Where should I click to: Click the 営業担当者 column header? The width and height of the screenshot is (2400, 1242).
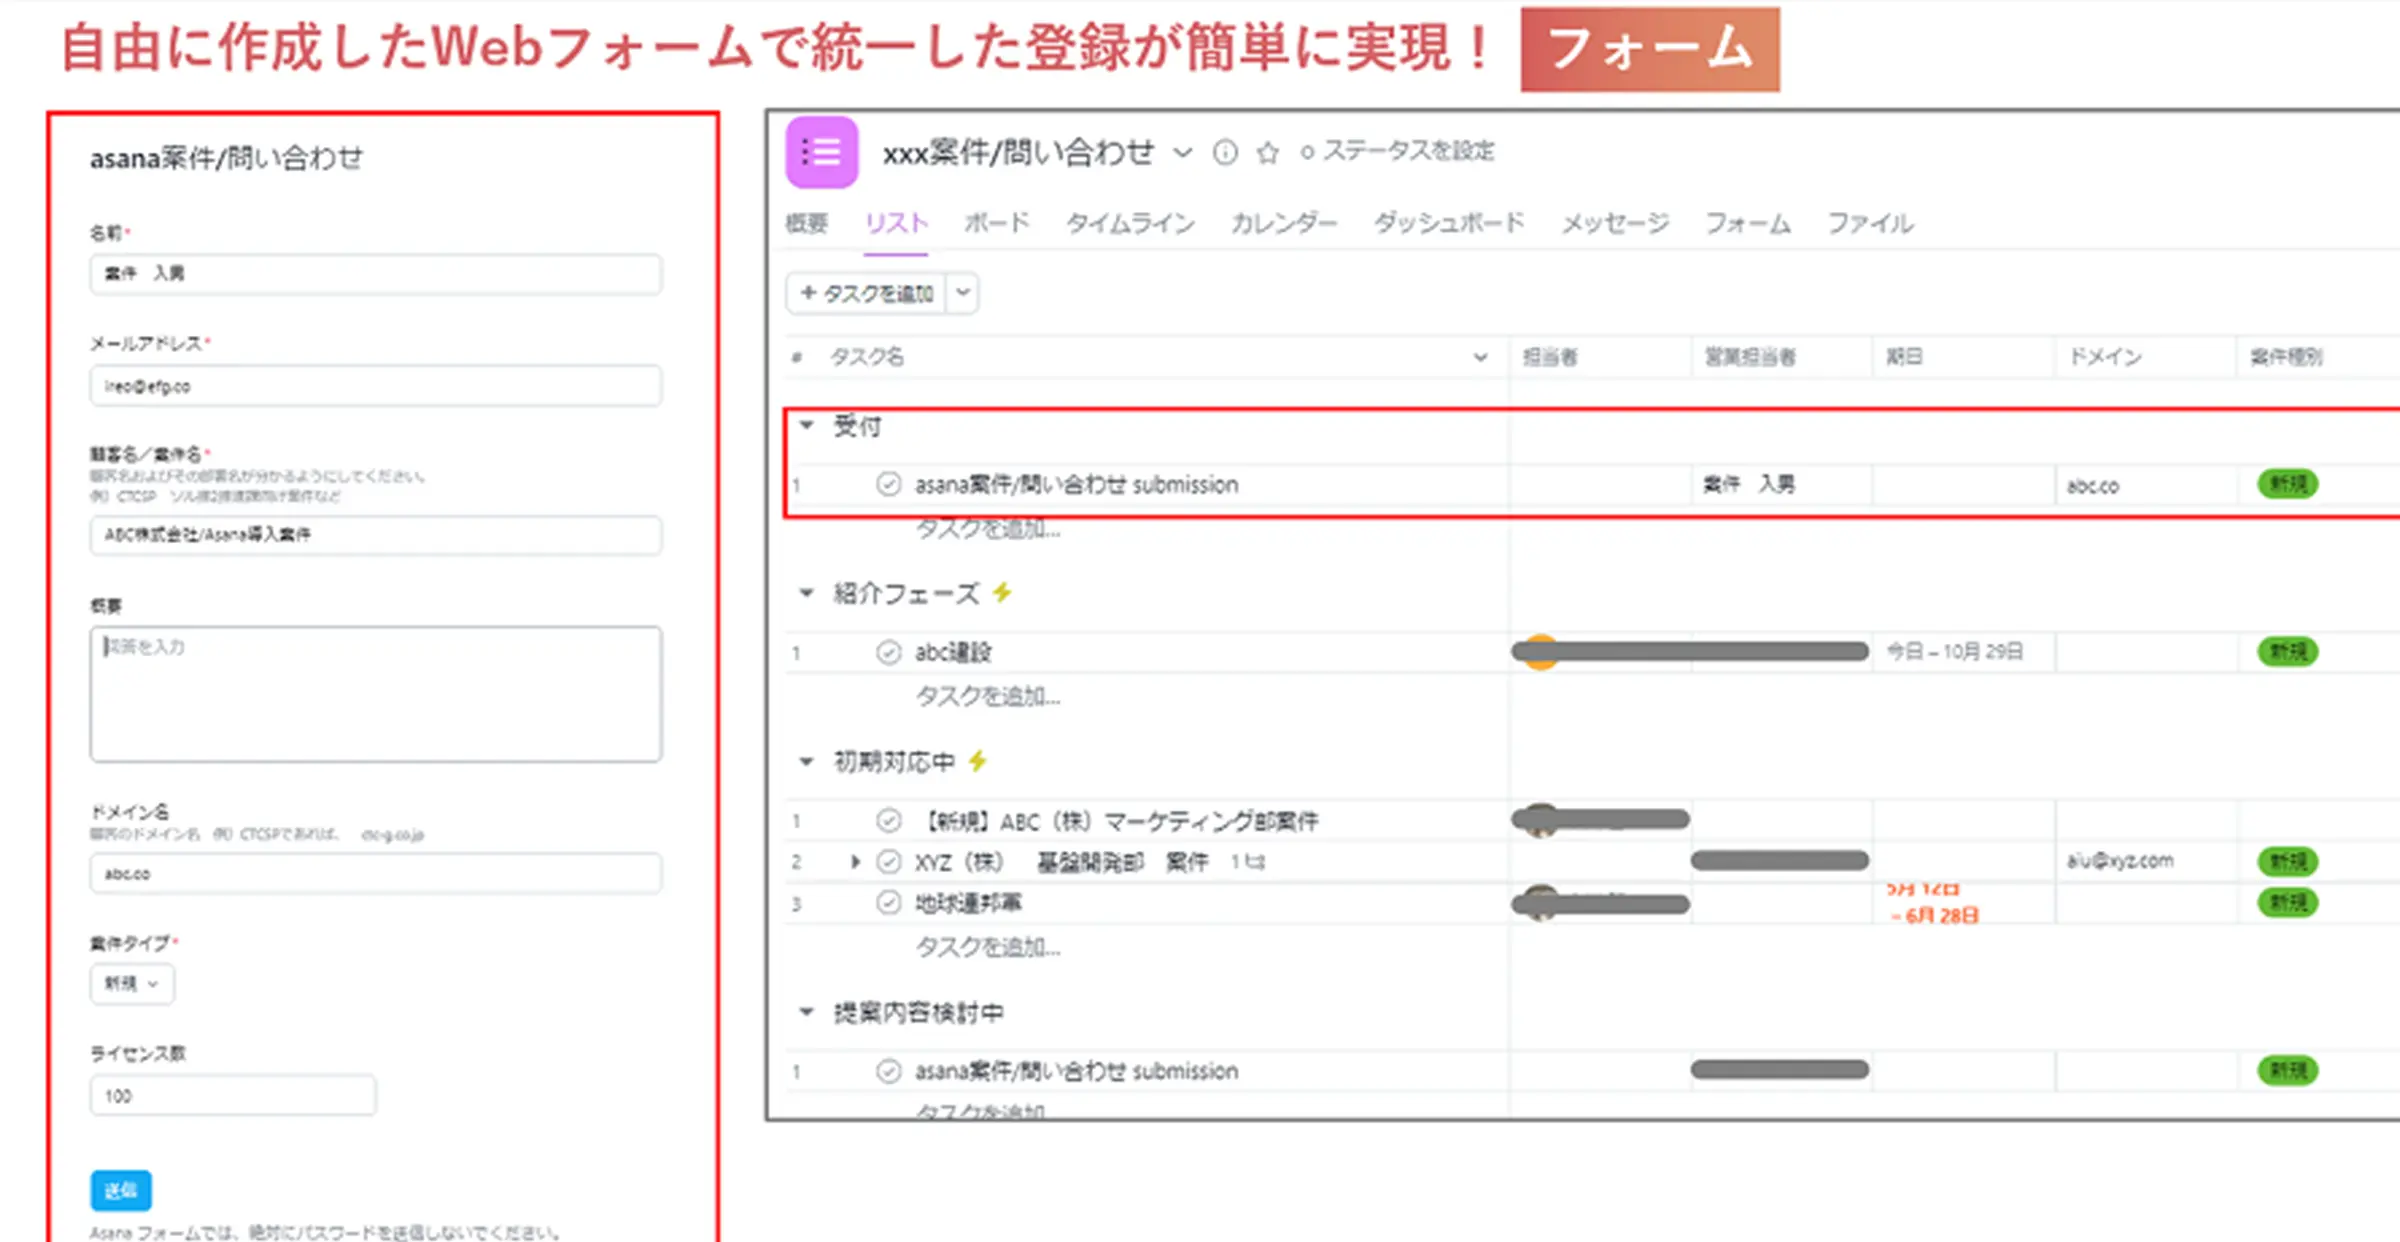pos(1750,357)
